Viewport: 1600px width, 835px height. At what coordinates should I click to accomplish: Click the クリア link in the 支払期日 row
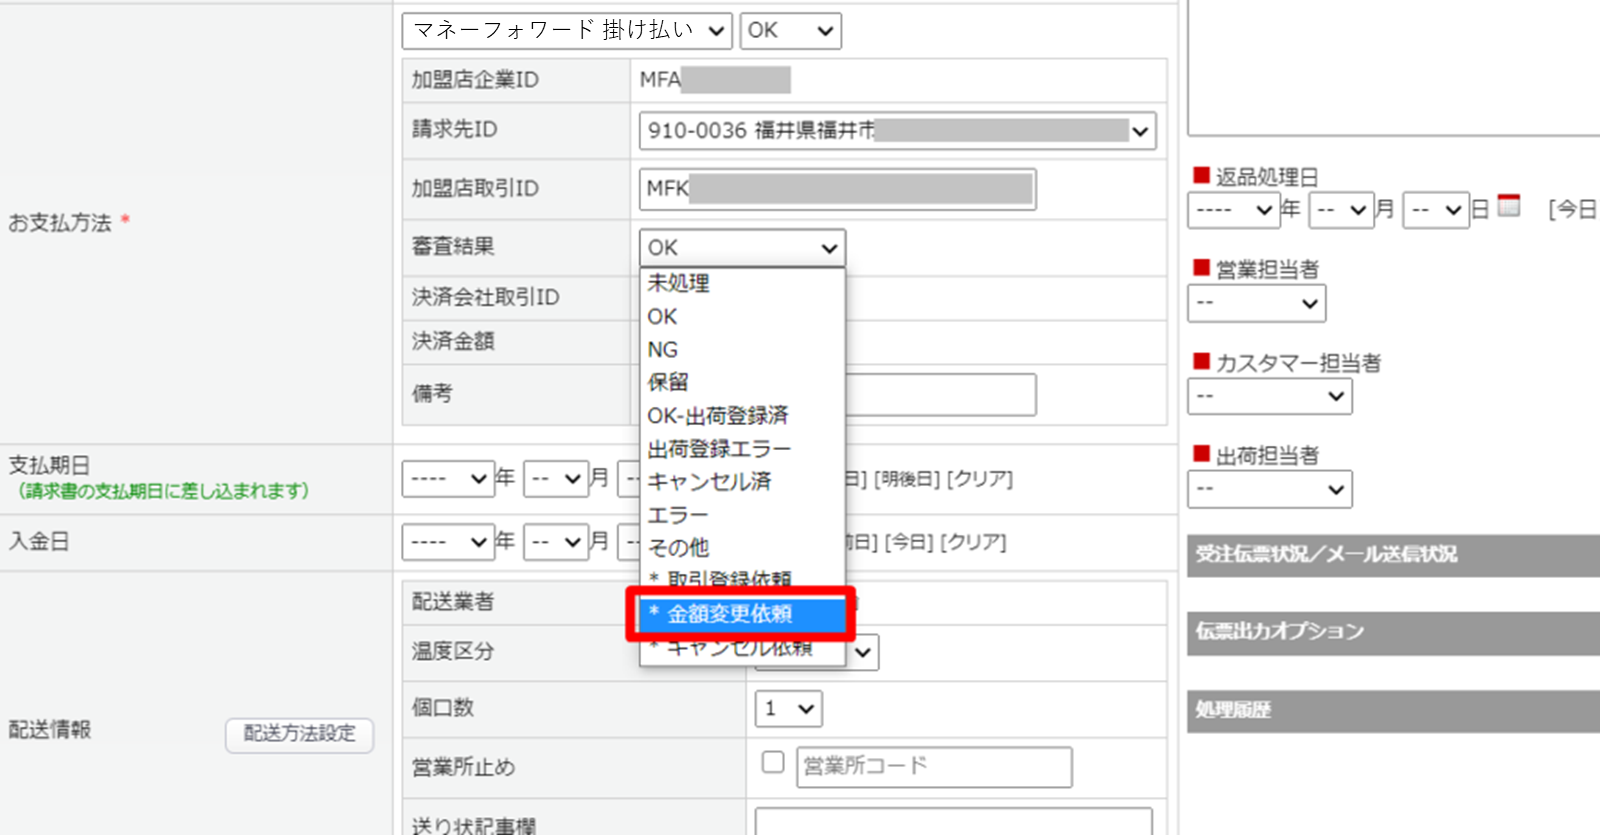[980, 480]
